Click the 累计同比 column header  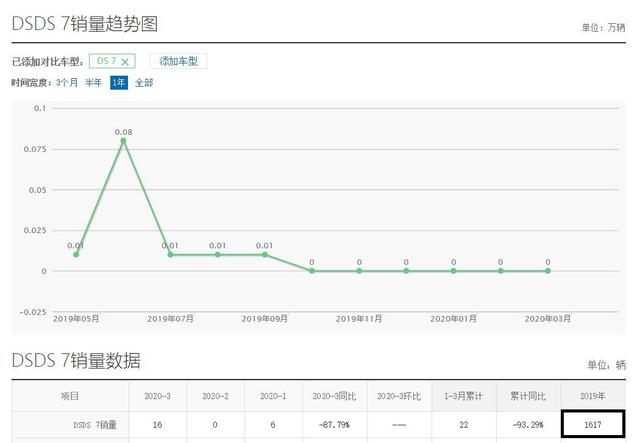click(528, 396)
